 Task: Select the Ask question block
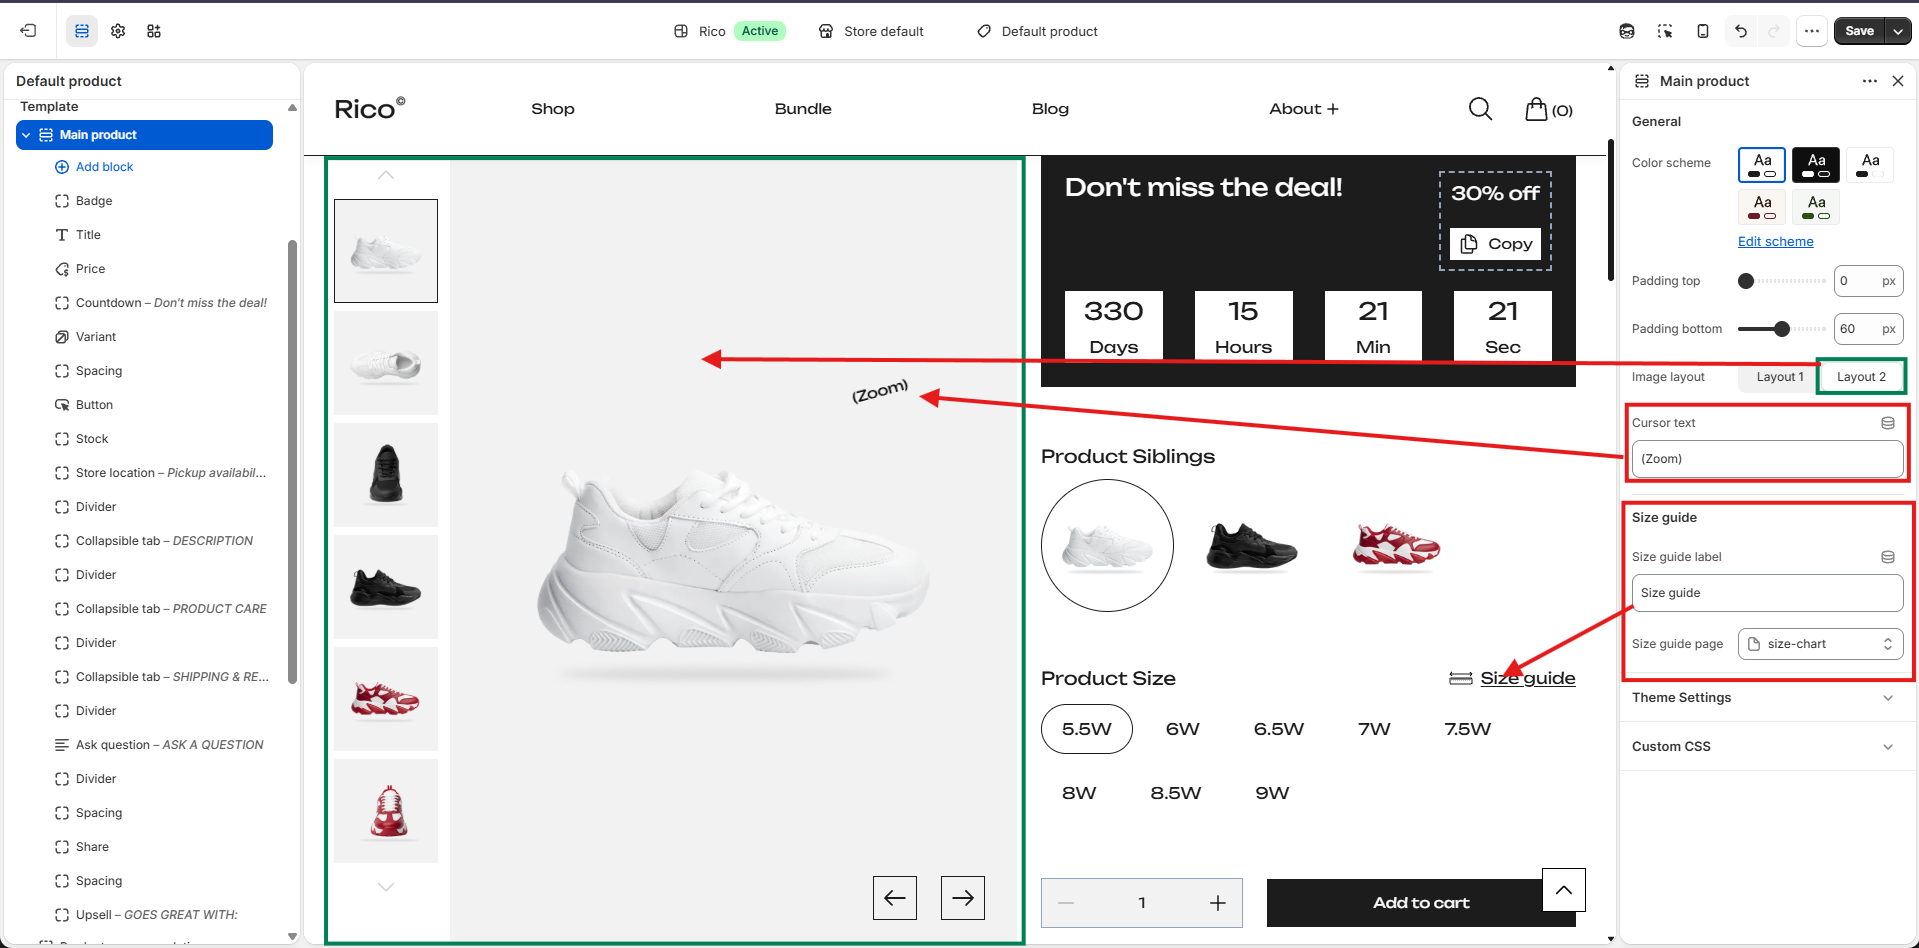160,745
